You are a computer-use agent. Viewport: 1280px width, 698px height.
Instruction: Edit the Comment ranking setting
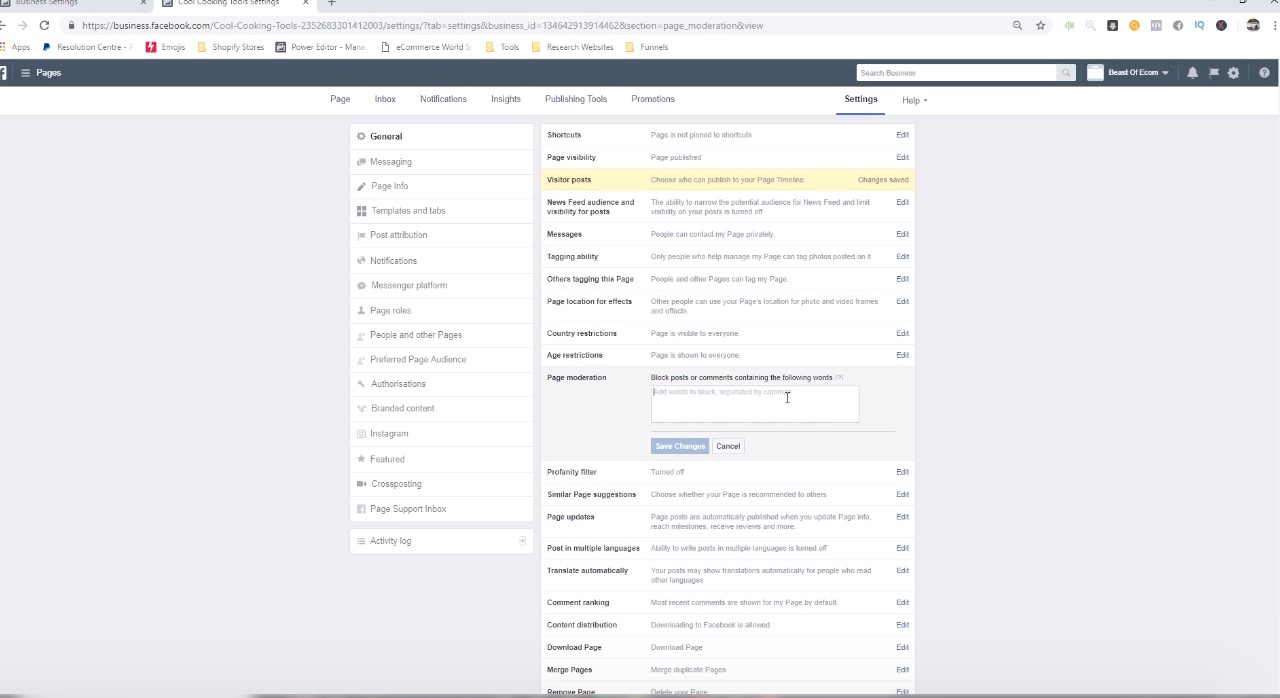click(902, 603)
